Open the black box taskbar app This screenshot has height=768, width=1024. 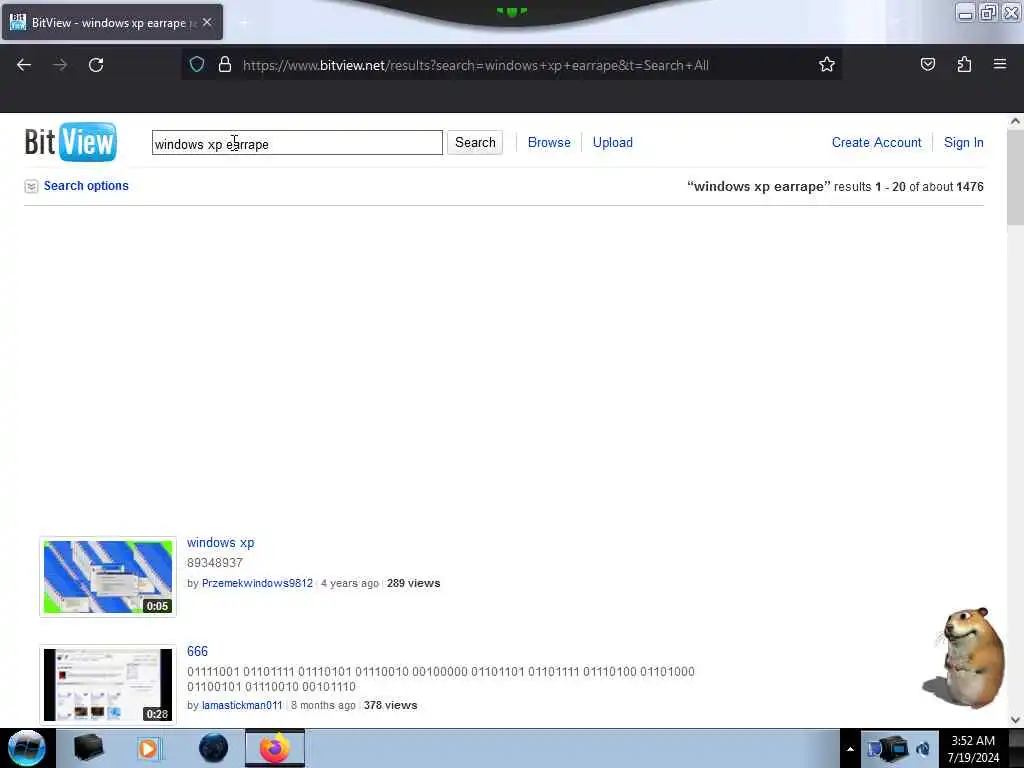click(89, 748)
